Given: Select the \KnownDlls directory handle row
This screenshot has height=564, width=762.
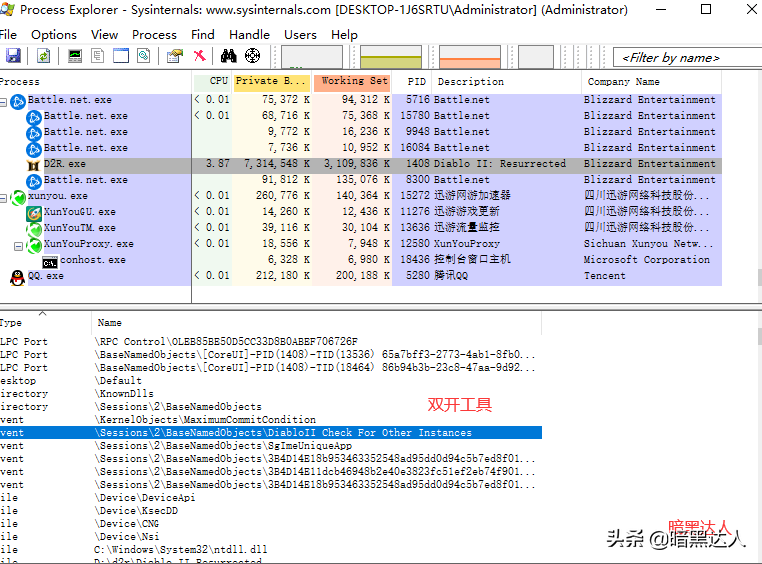Looking at the screenshot, I should 271,394.
